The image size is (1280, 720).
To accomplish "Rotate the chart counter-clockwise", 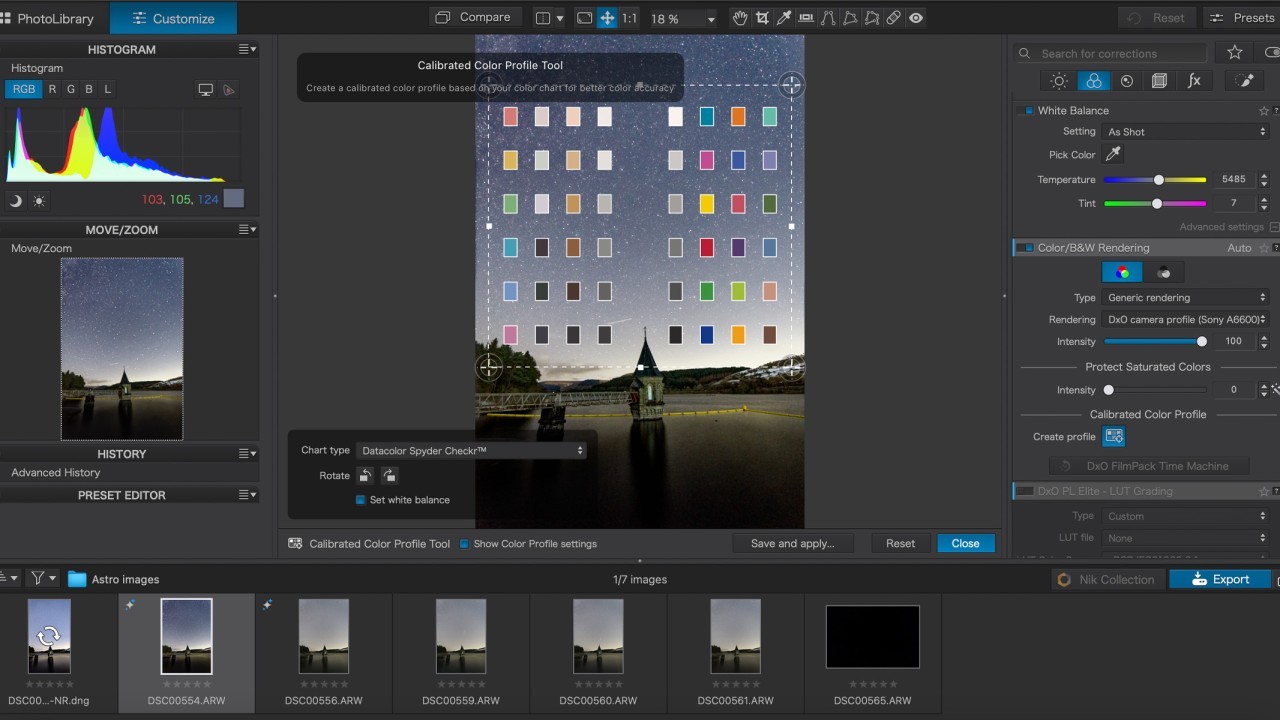I will [x=366, y=476].
